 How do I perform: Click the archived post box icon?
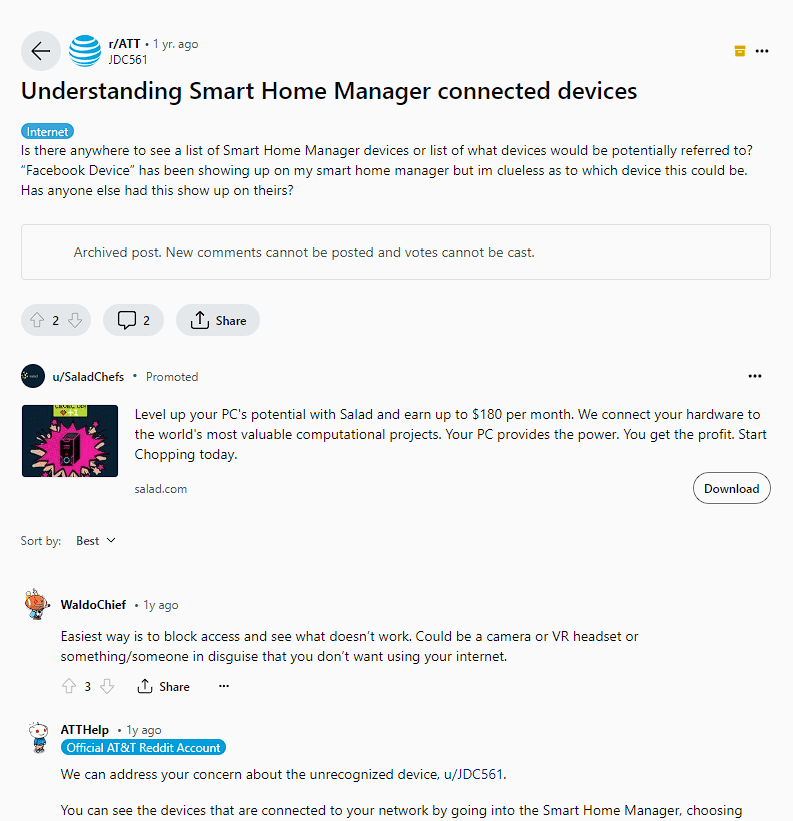[739, 51]
